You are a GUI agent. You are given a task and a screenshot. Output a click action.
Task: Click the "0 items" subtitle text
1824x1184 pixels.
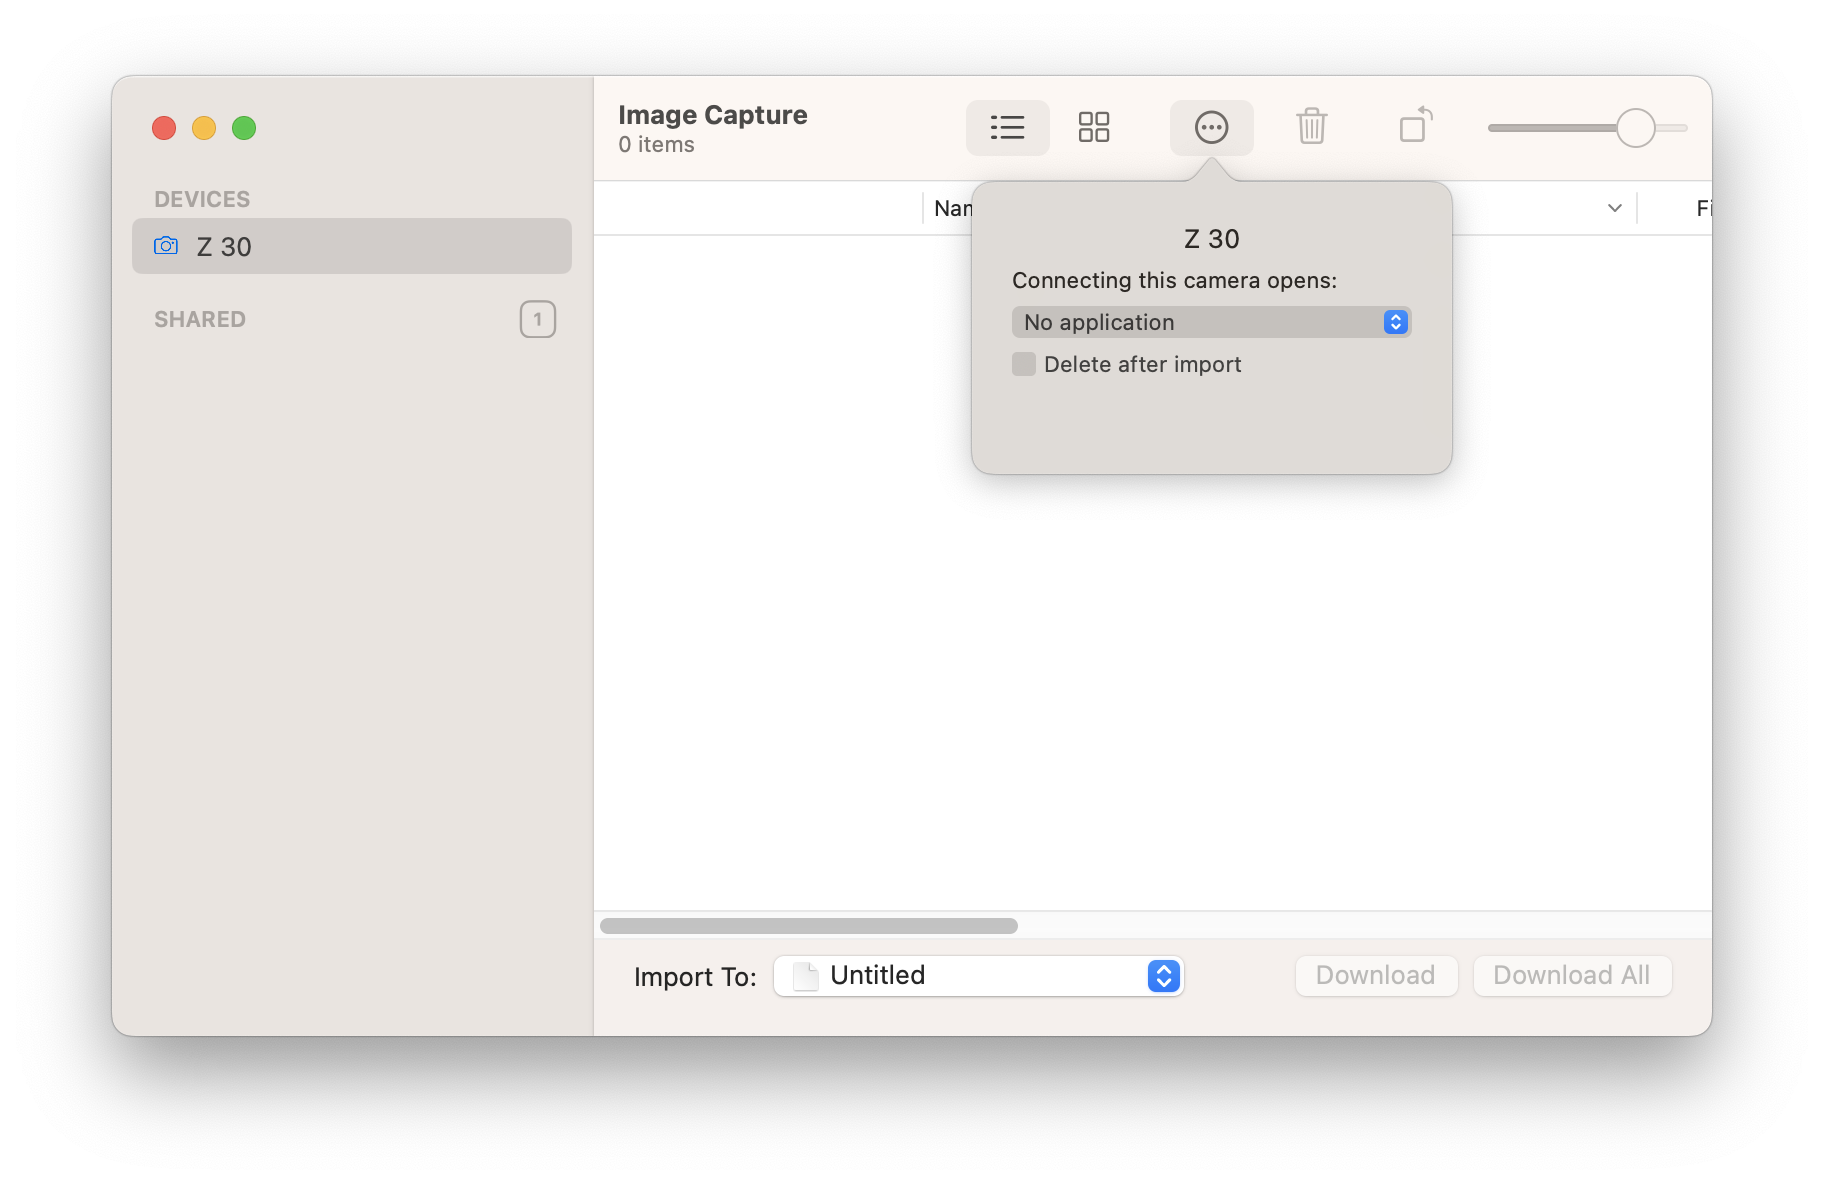click(x=656, y=145)
